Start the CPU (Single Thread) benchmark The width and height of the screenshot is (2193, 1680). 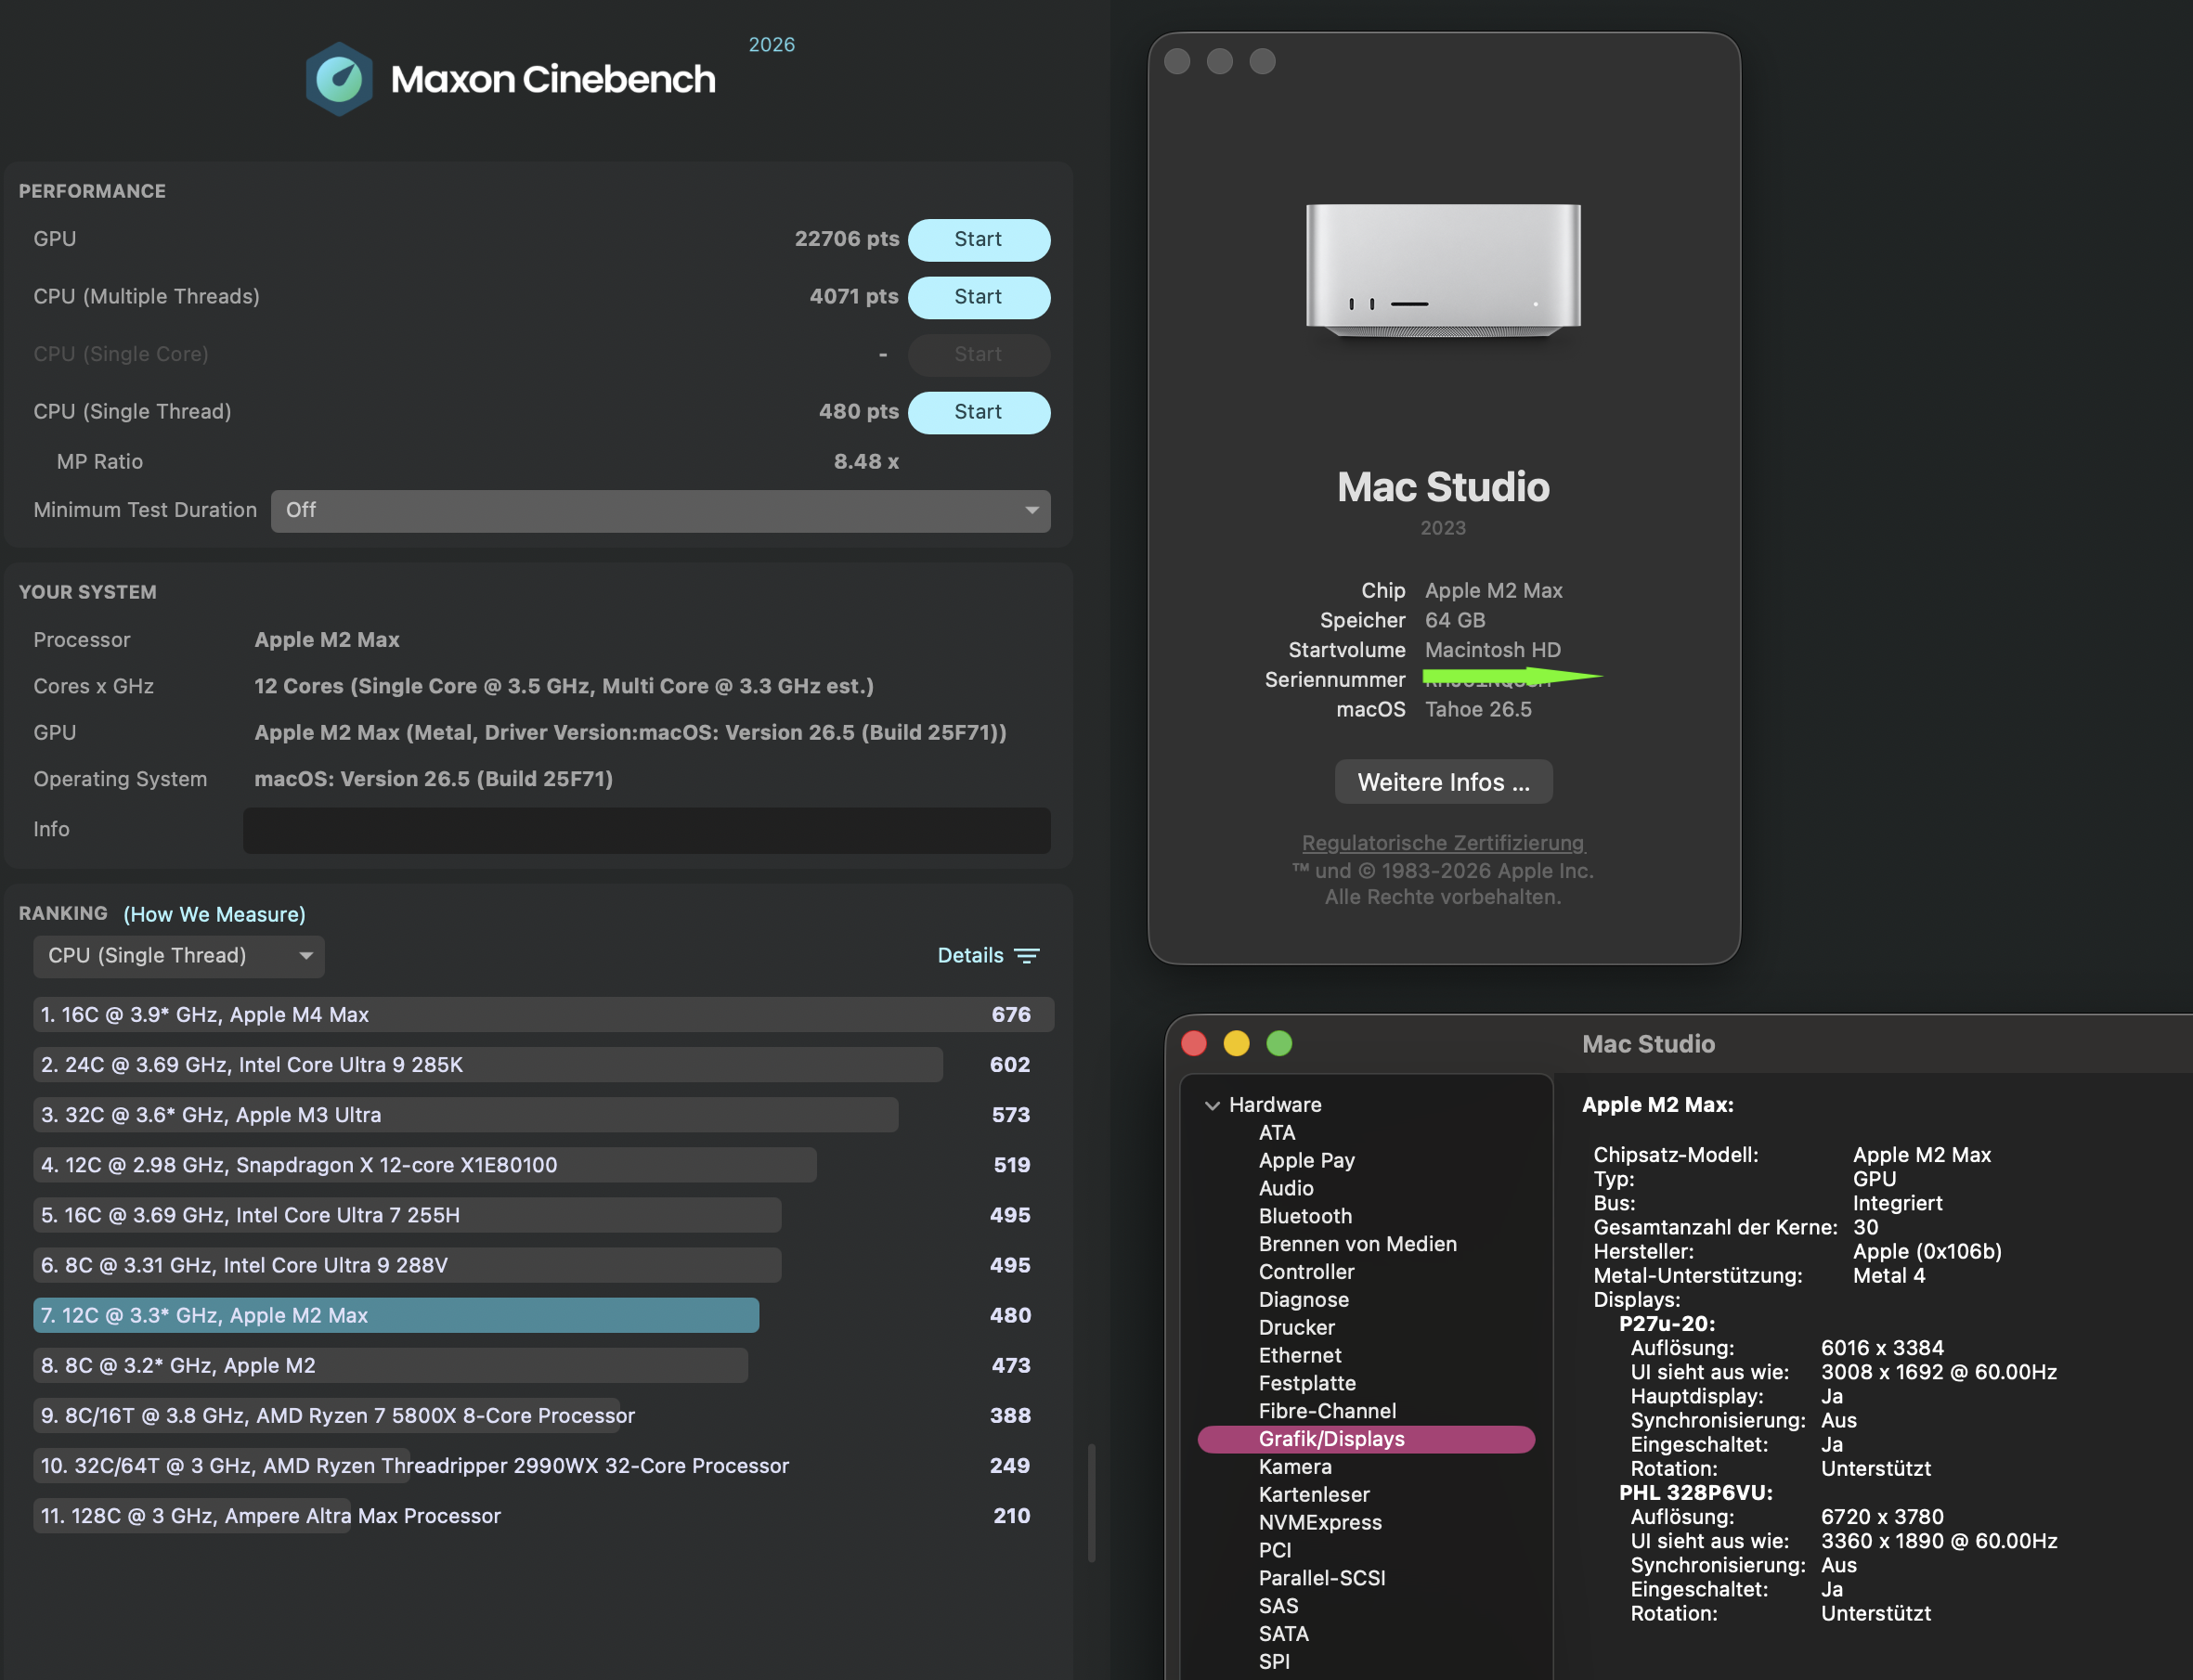click(x=978, y=412)
